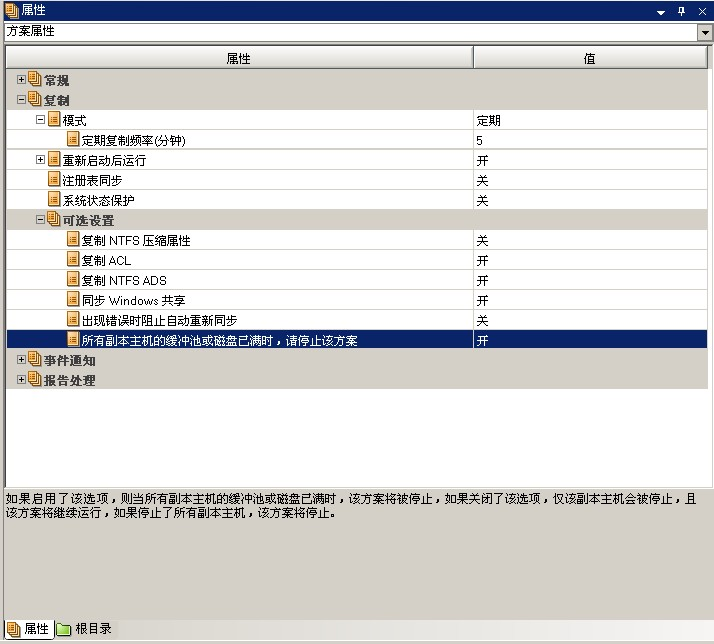The width and height of the screenshot is (714, 644).
Task: Select the 出现错误时阻止自动重新同步 row label
Action: tap(159, 321)
